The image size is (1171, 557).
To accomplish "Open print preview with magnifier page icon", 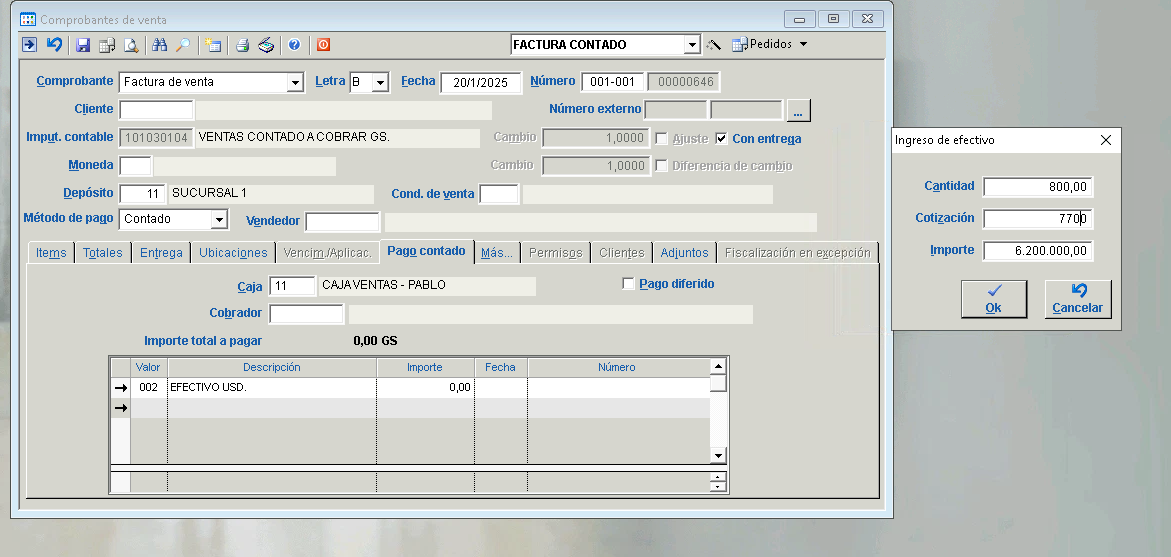I will (131, 45).
